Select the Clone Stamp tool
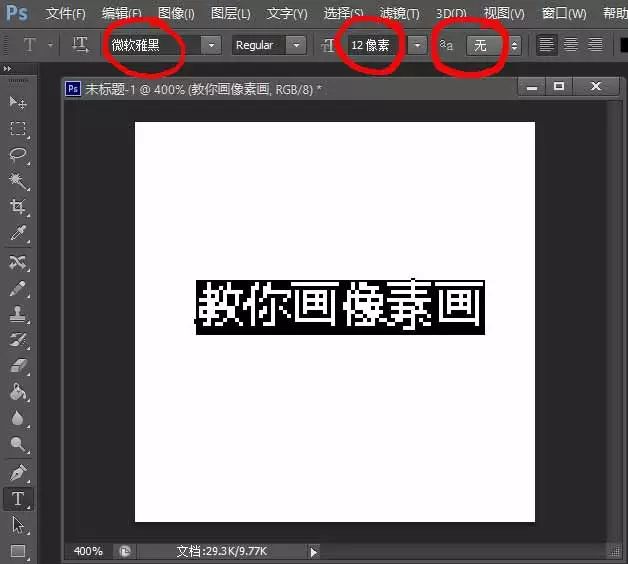The image size is (628, 564). coord(18,314)
